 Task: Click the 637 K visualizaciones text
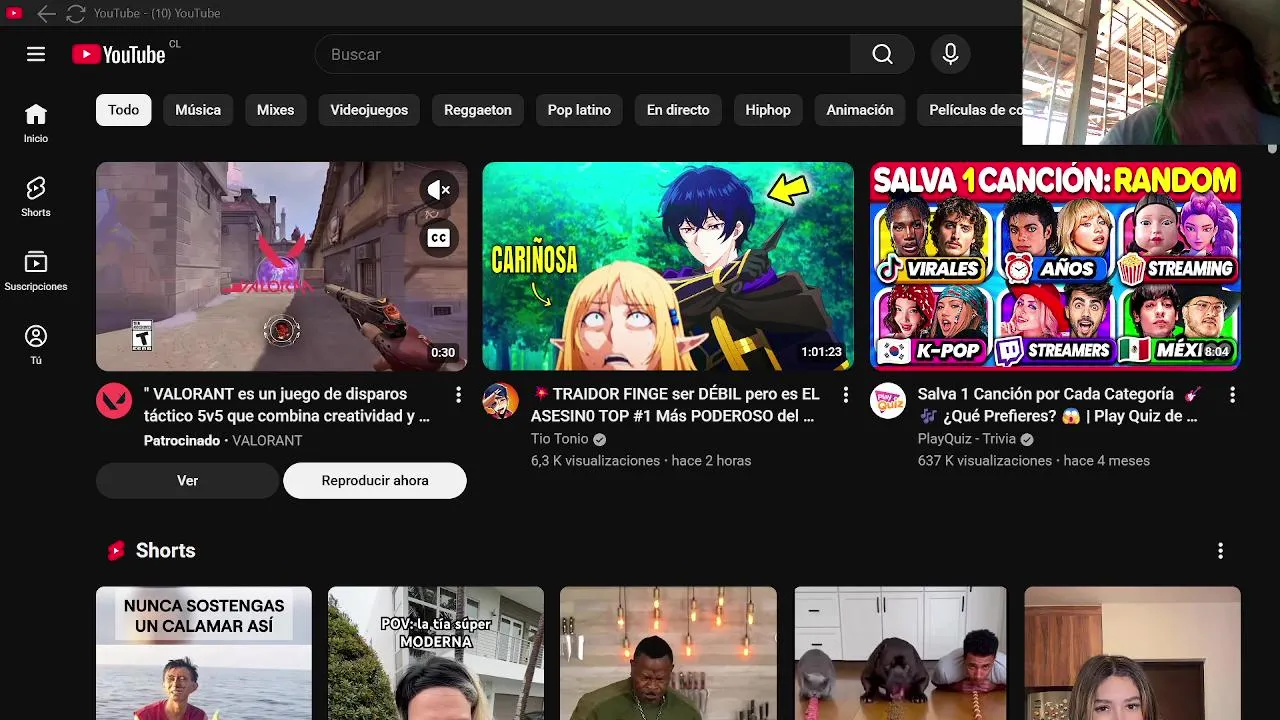[x=985, y=461]
